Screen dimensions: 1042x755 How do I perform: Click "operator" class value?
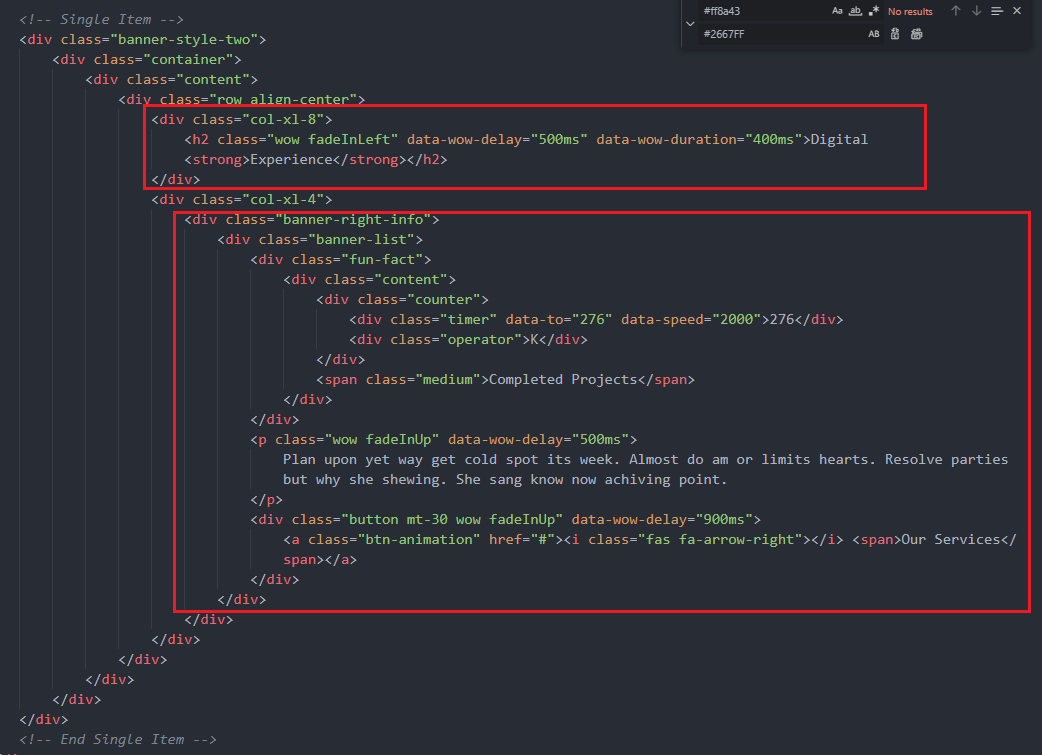tap(481, 339)
